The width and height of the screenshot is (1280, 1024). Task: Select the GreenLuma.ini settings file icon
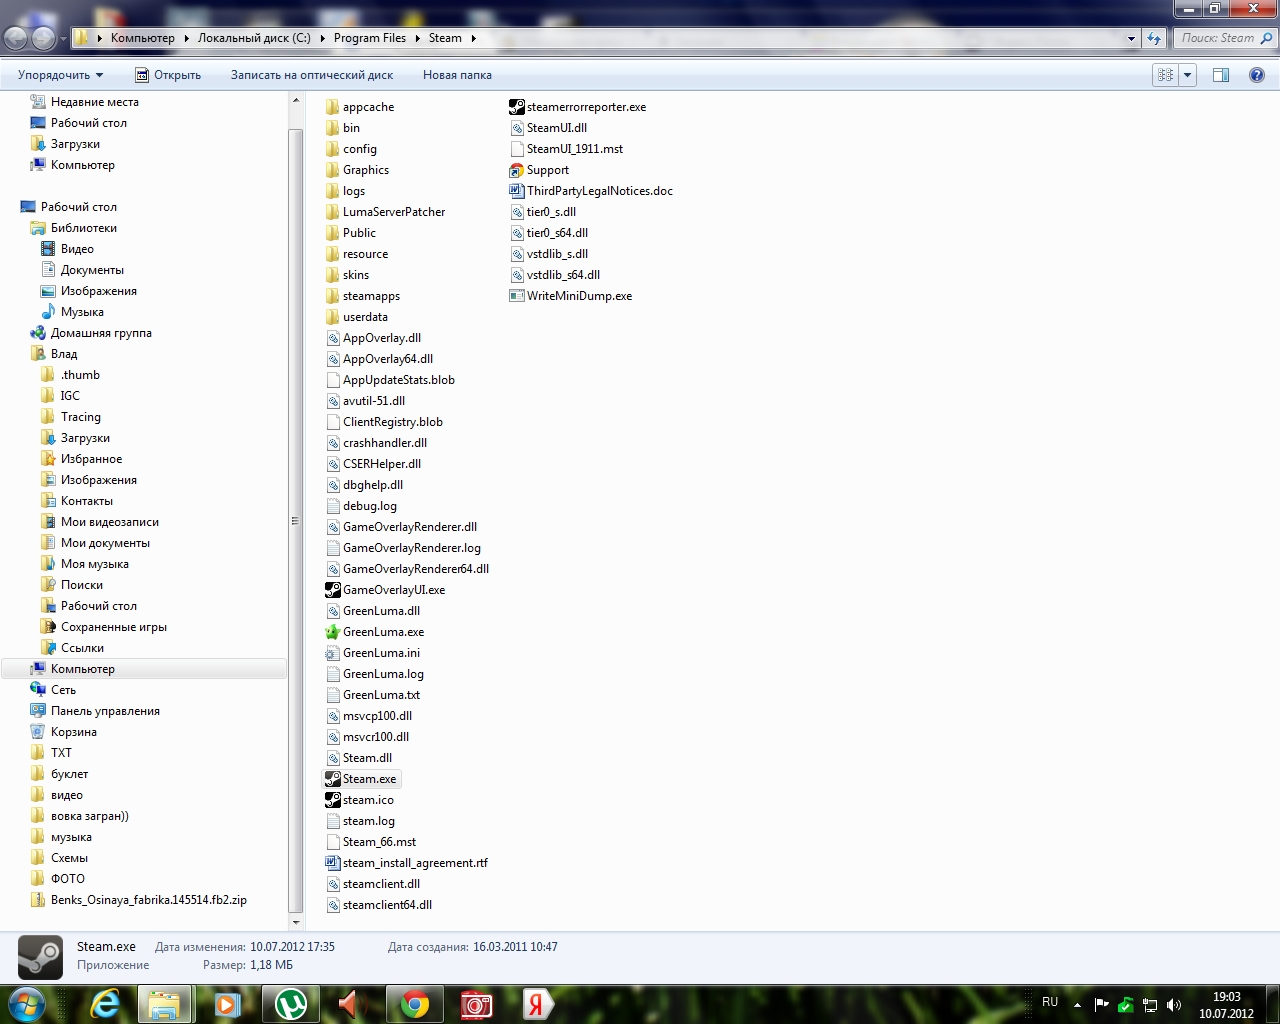tap(333, 653)
